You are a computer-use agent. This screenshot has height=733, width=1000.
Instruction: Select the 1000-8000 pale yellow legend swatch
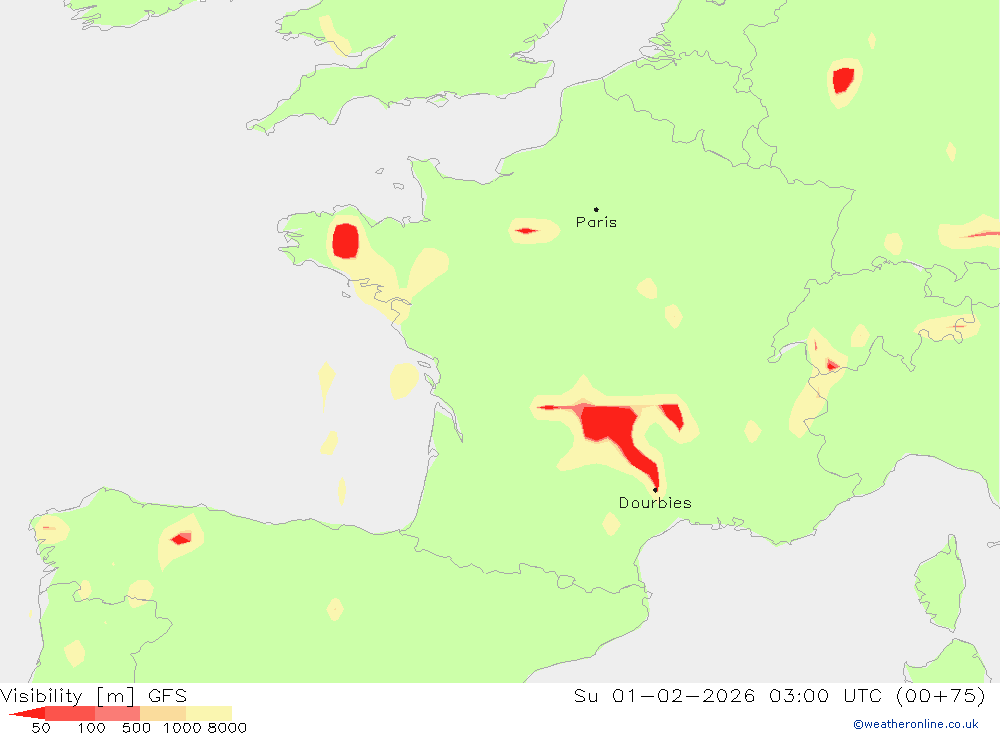209,713
